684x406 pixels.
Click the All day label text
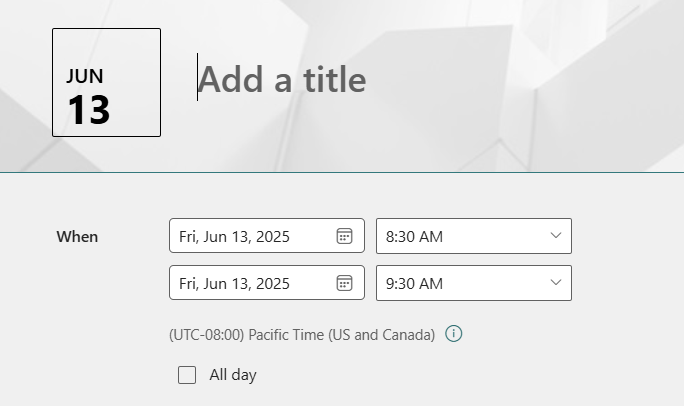(233, 375)
